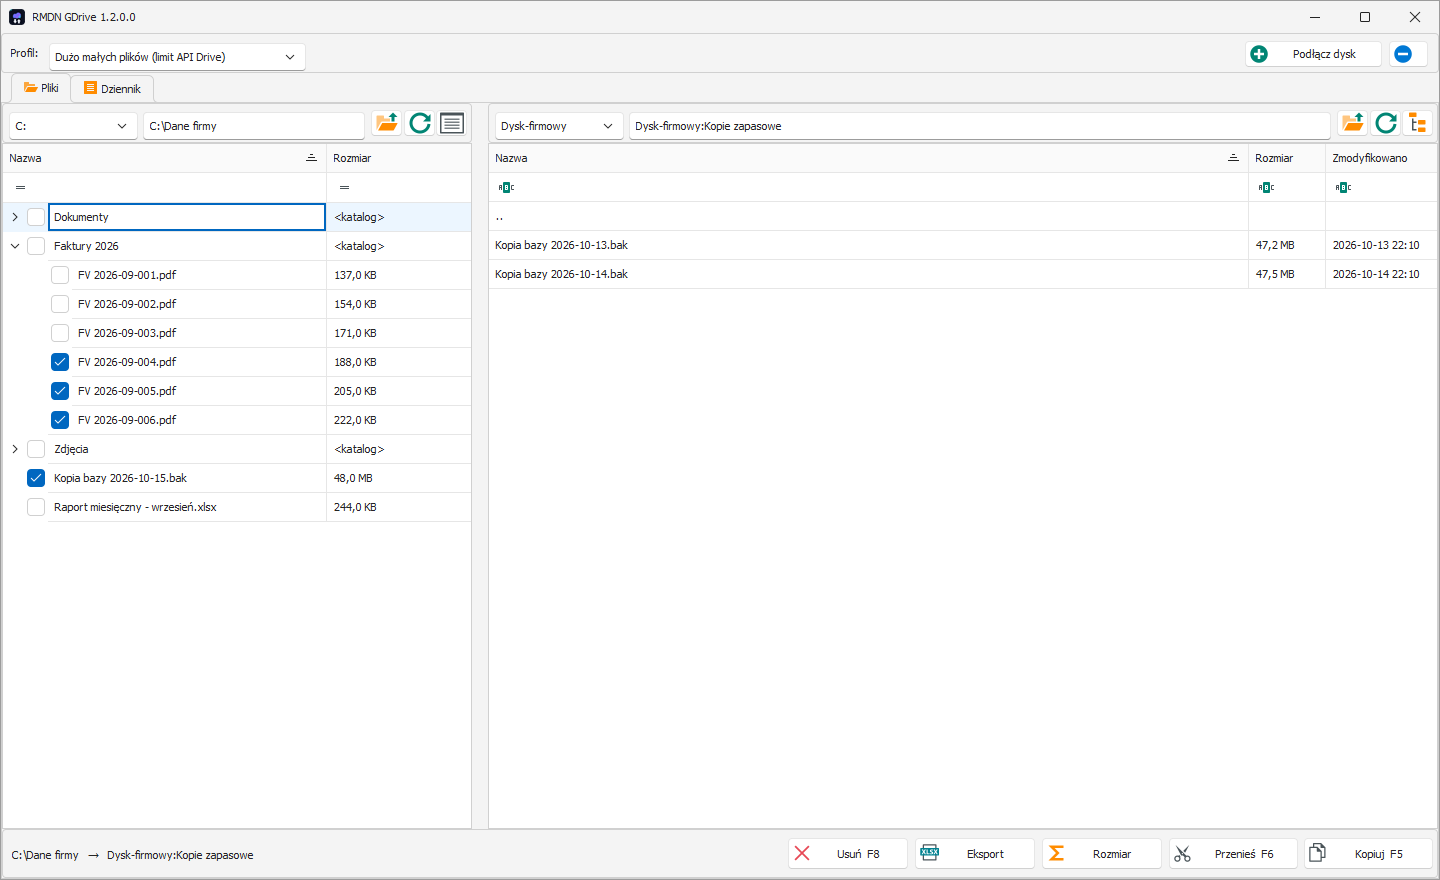
Task: Expand the Zdjęcia folder
Action: tap(15, 449)
